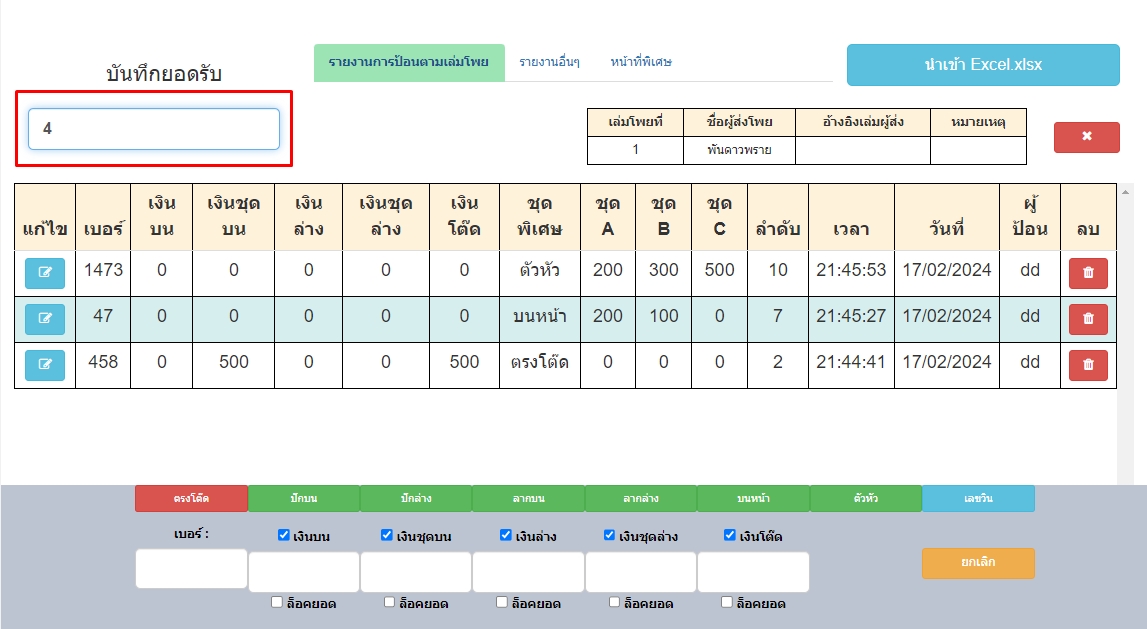Open the หน้าที่พิเศษ tab
This screenshot has width=1147, height=629.
pyautogui.click(x=641, y=62)
